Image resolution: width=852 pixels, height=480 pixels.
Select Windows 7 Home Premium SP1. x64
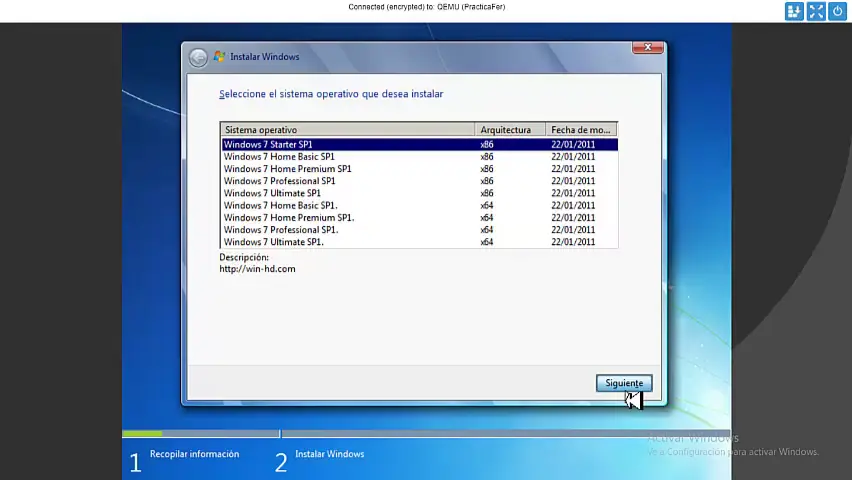pyautogui.click(x=419, y=218)
